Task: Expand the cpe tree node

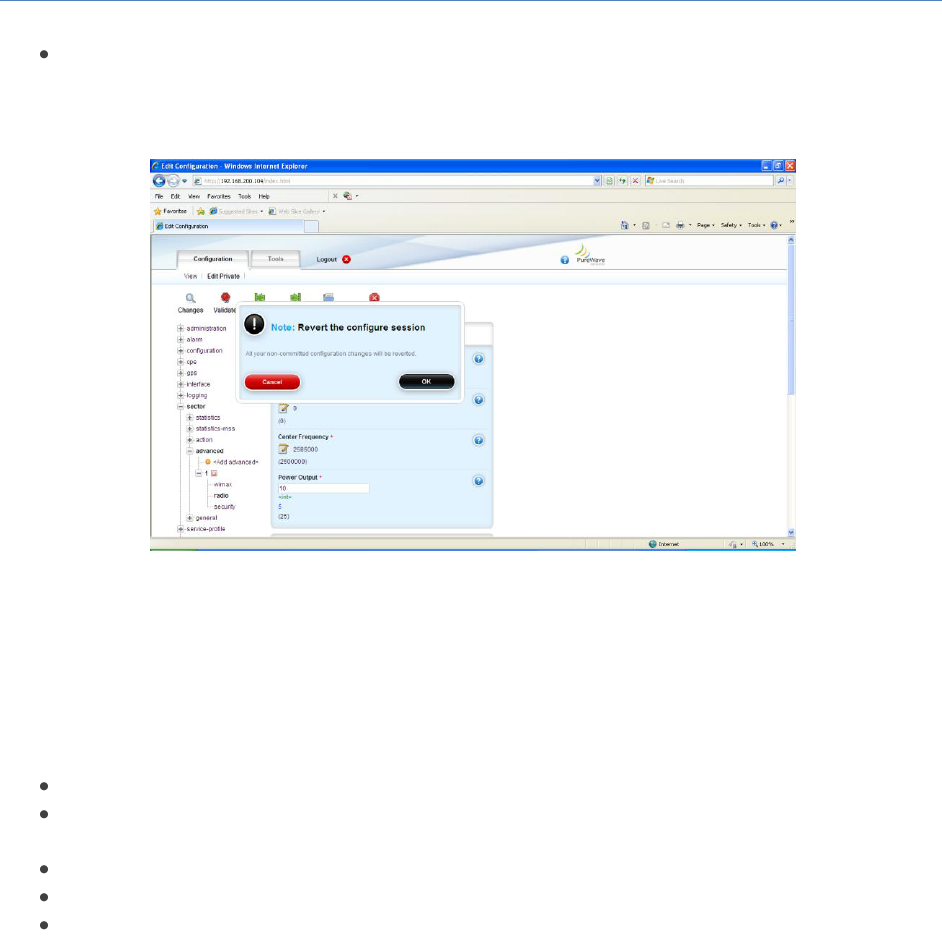Action: point(180,362)
